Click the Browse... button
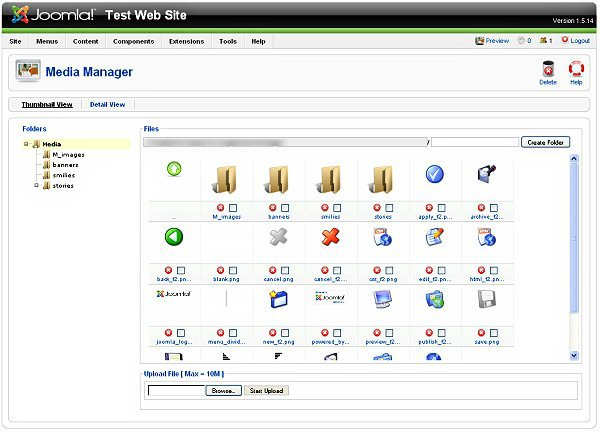The height and width of the screenshot is (432, 600). point(223,391)
